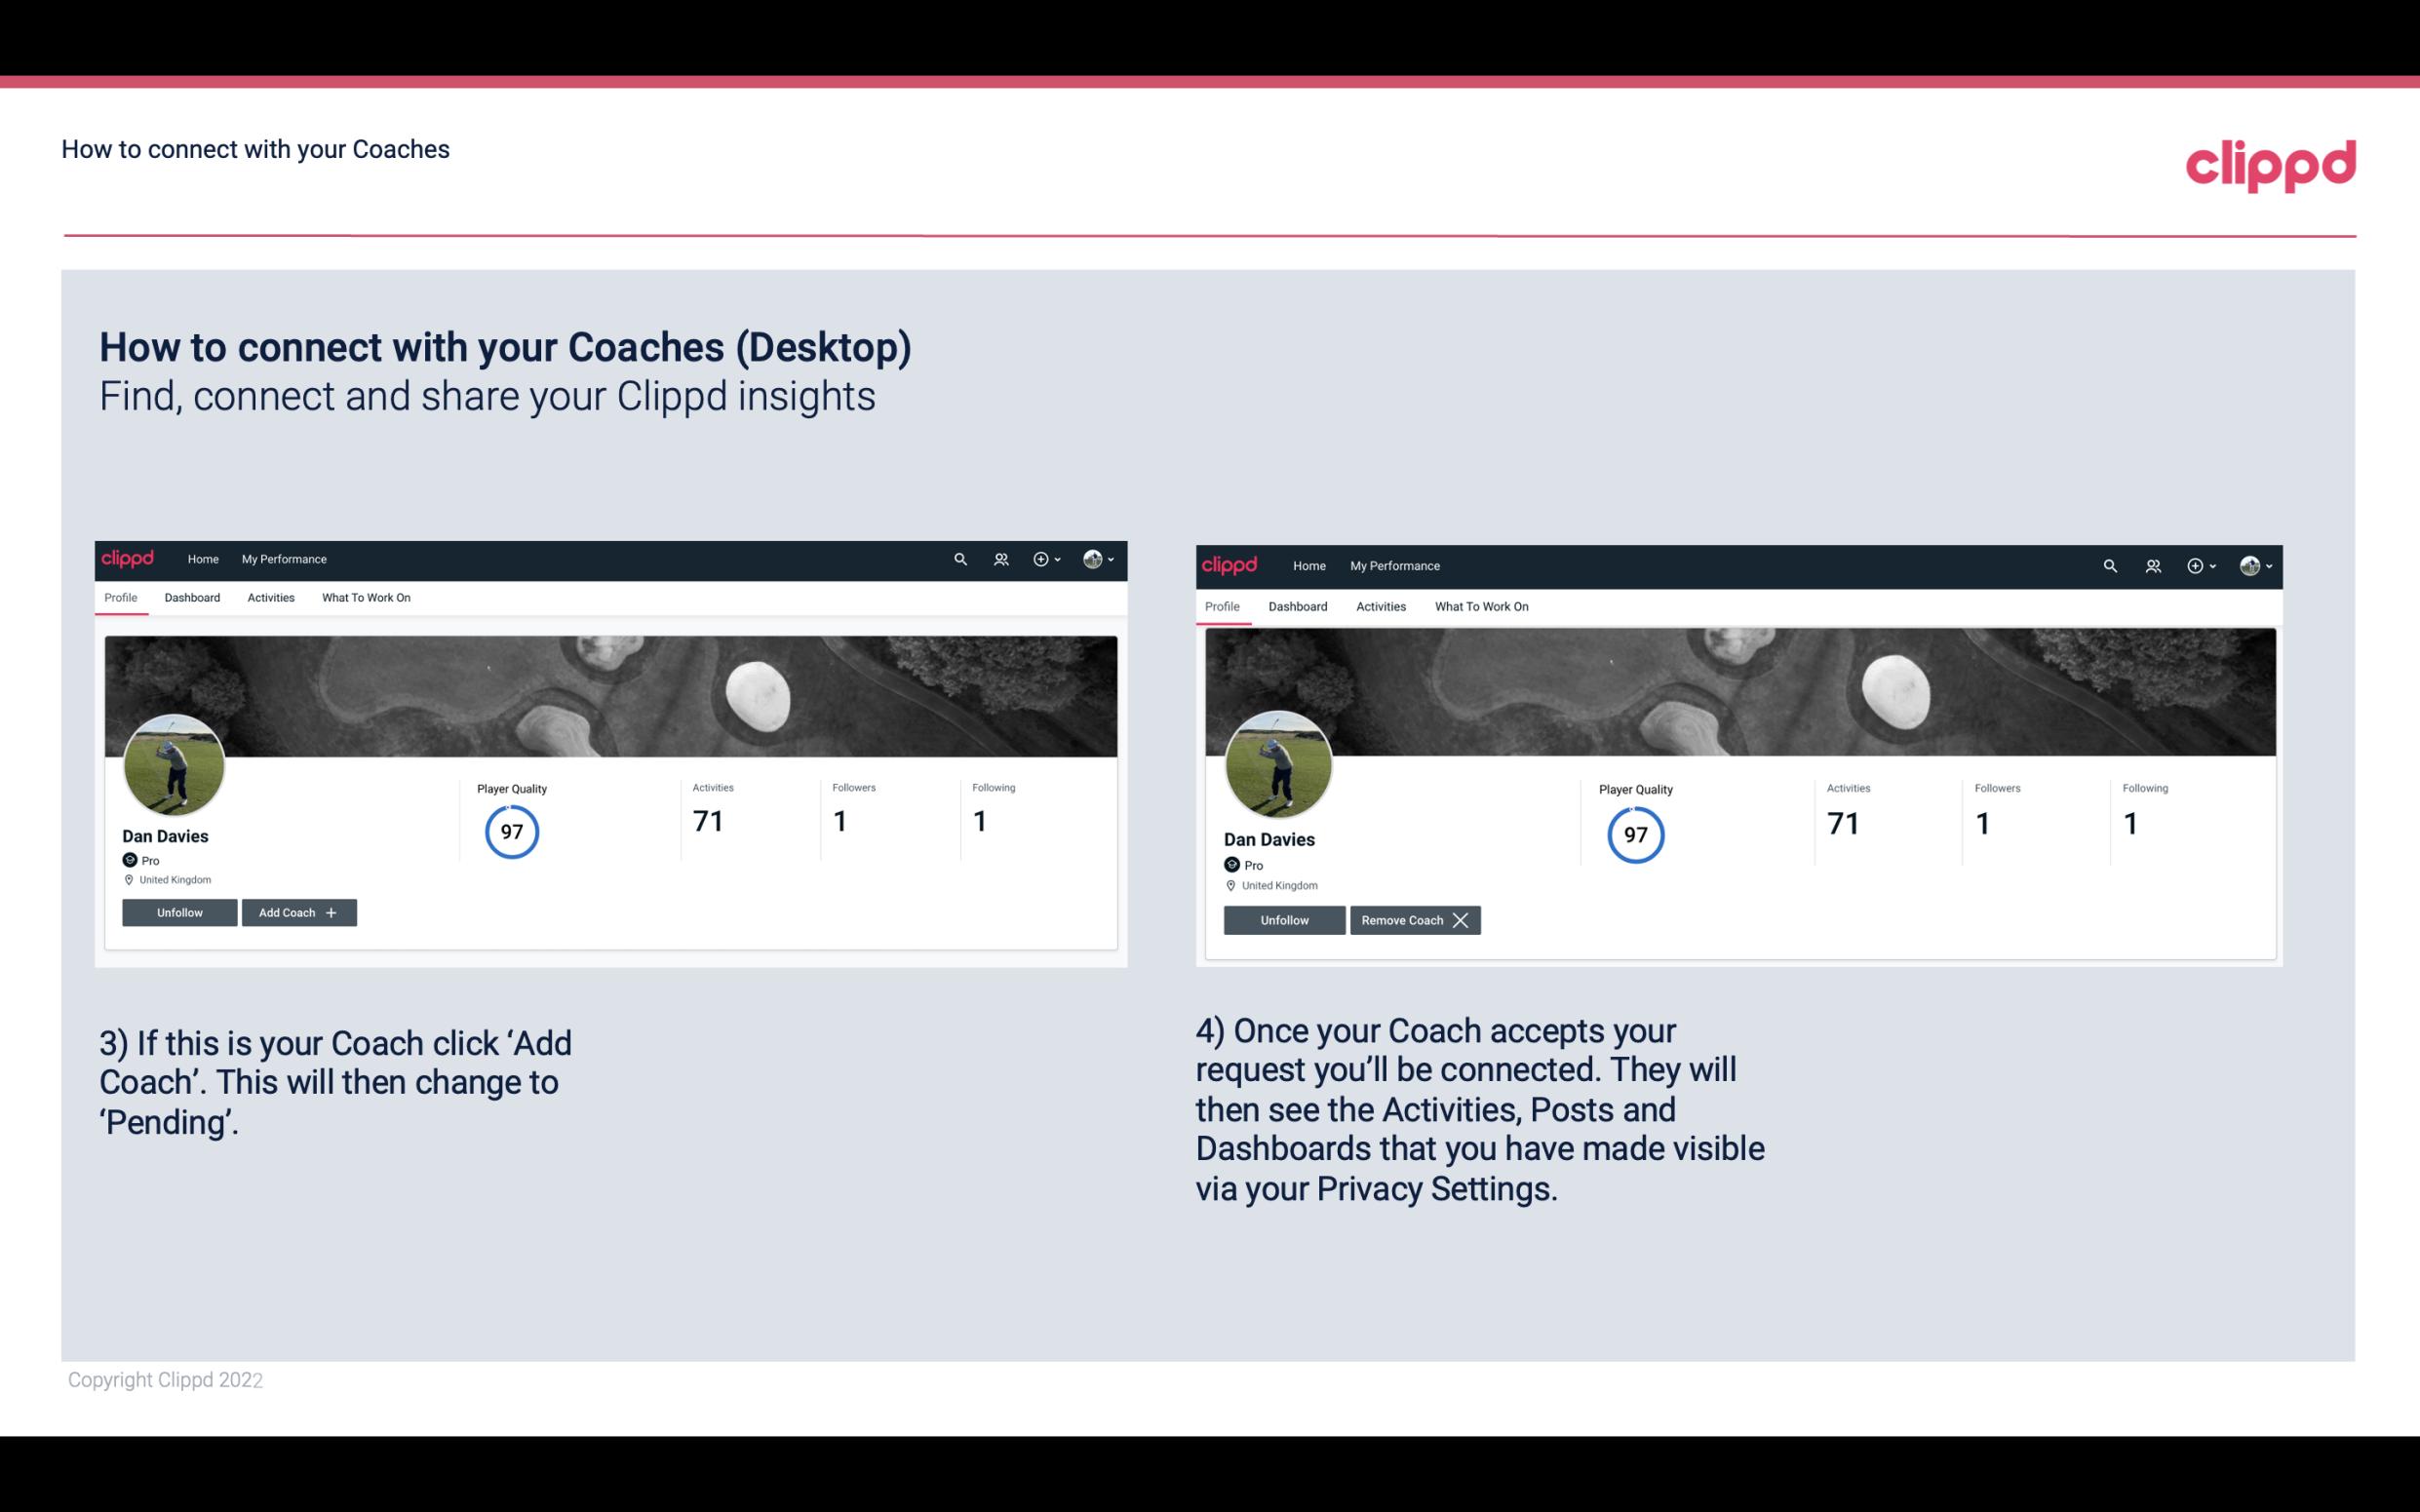2420x1512 pixels.
Task: Toggle the Pro badge visibility on profile
Action: click(x=139, y=859)
